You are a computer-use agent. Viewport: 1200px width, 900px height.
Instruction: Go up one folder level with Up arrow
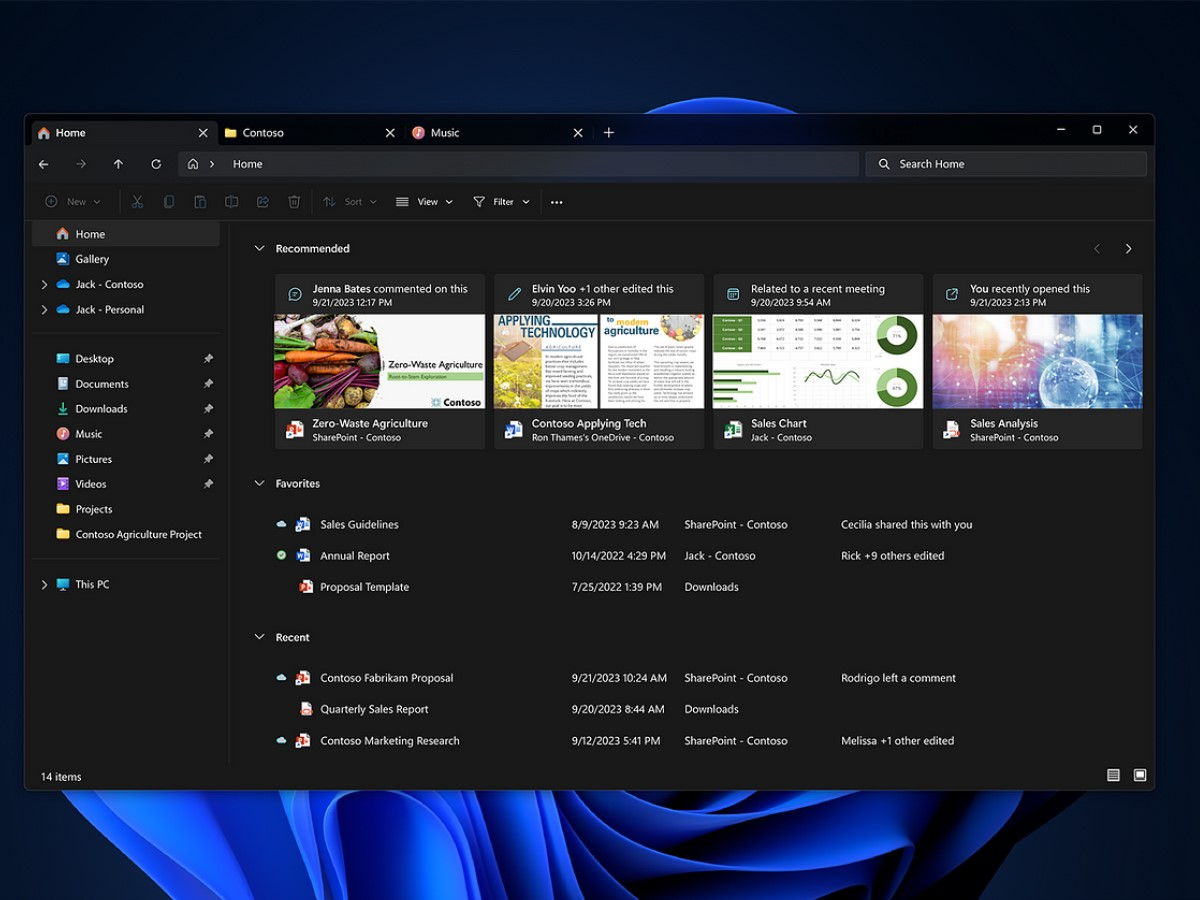[118, 164]
